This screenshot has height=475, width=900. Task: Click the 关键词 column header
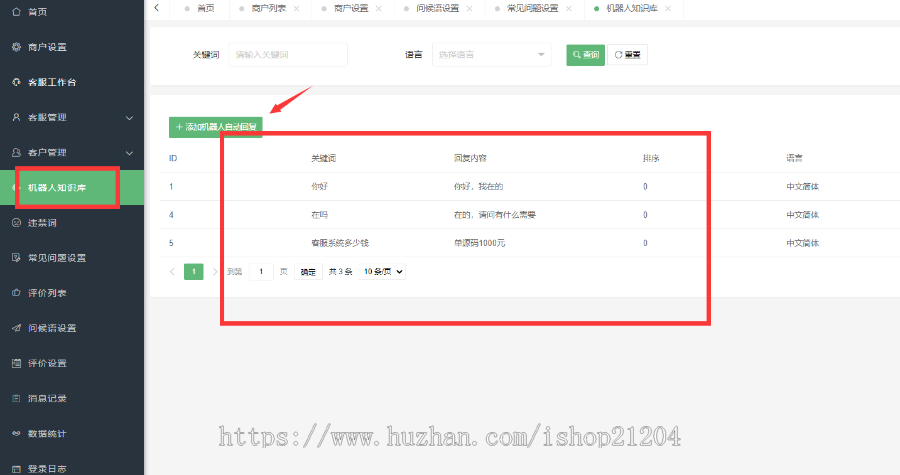point(324,158)
